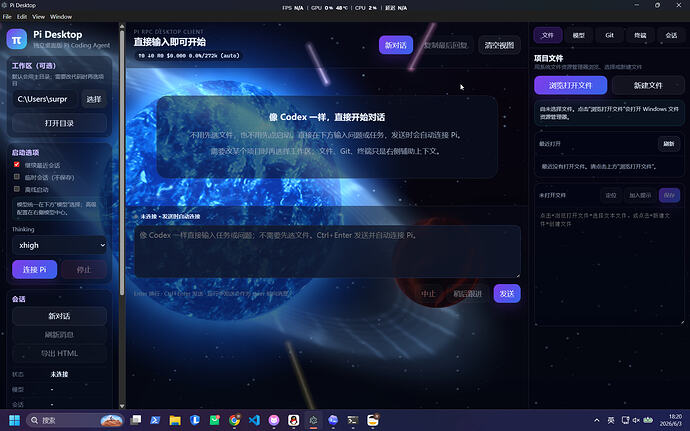Launch File Explorer from the taskbar
The width and height of the screenshot is (690, 431).
(175, 420)
